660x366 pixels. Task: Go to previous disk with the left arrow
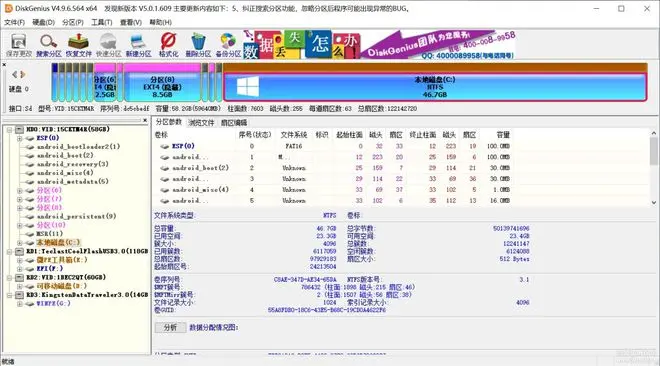pos(15,74)
